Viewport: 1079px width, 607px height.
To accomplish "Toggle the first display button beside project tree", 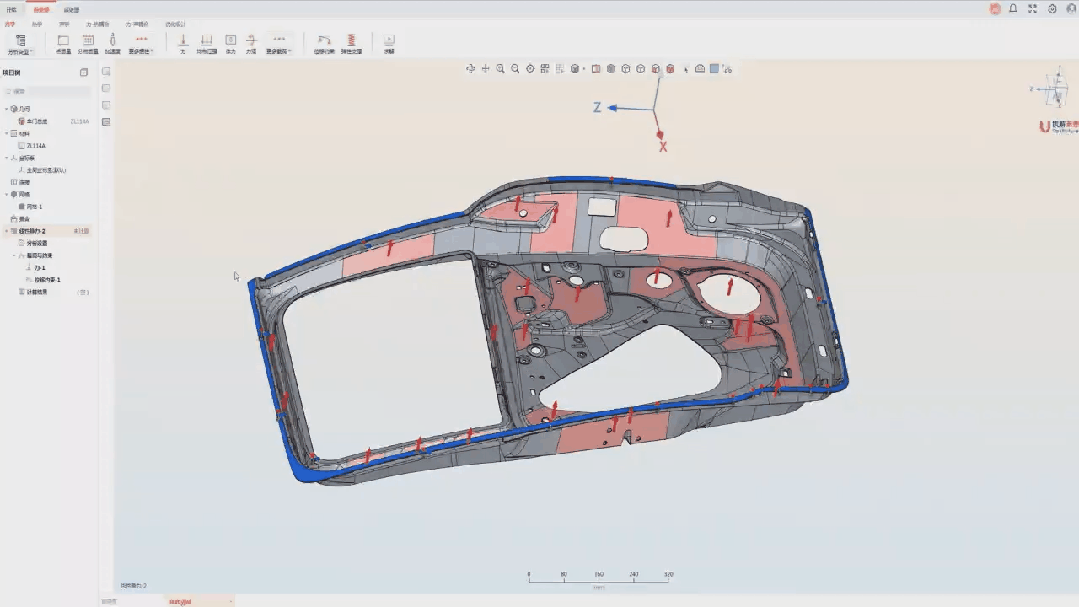I will (x=106, y=72).
